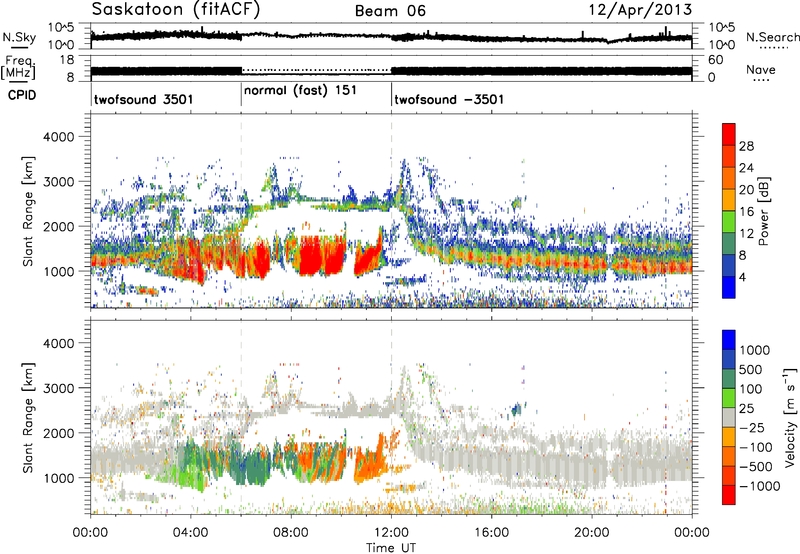Screen dimensions: 800x554
Task: Select the Slant Range [km] label of velocity panel
Action: point(28,418)
